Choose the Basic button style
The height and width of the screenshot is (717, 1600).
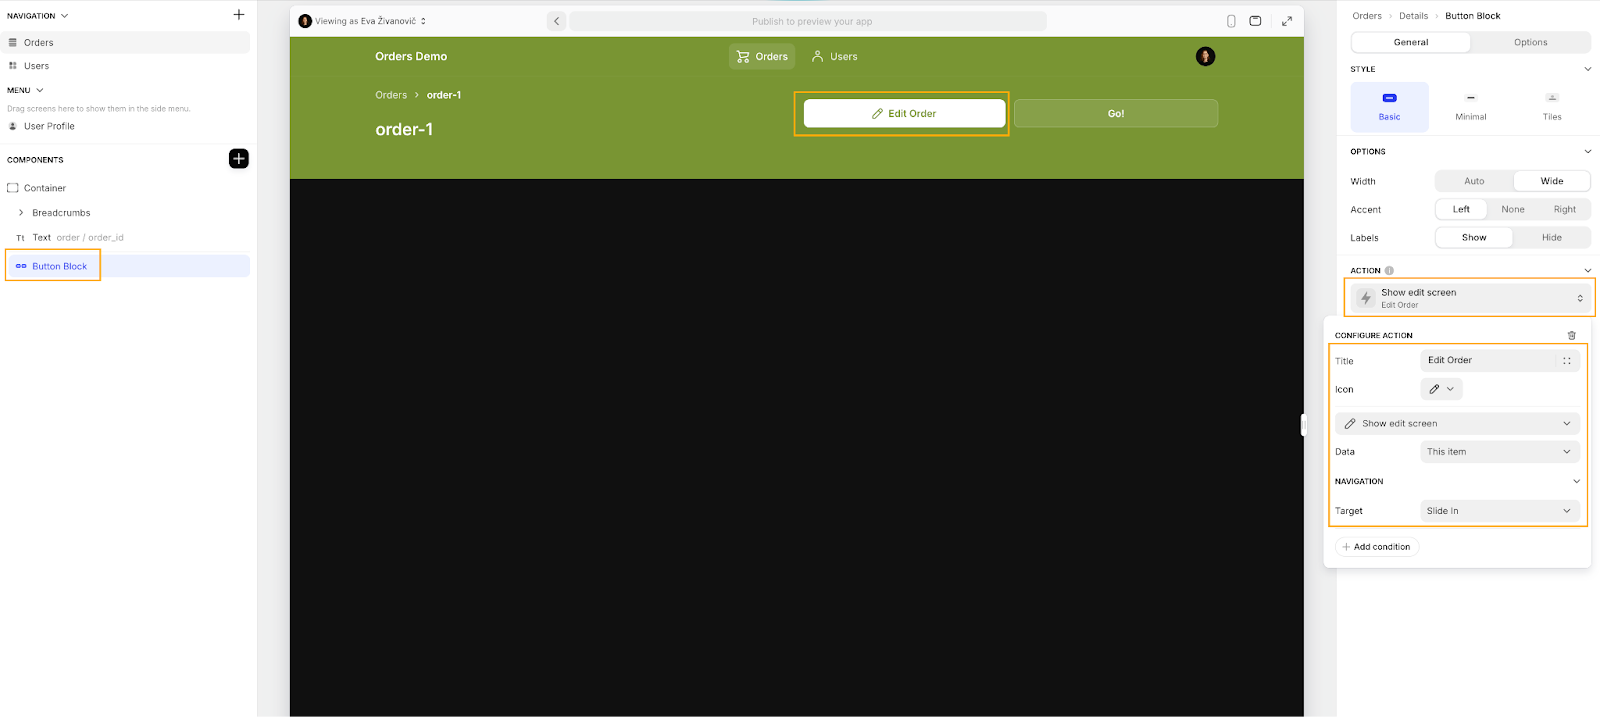click(x=1390, y=107)
